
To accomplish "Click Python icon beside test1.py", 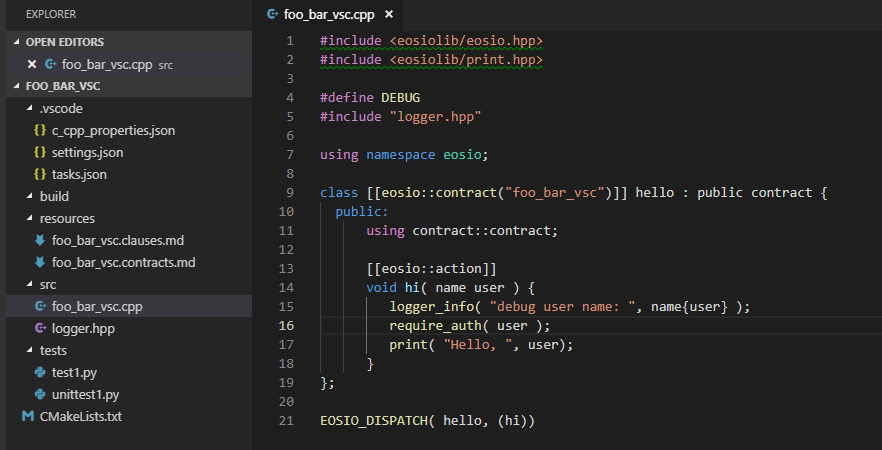I will point(40,372).
